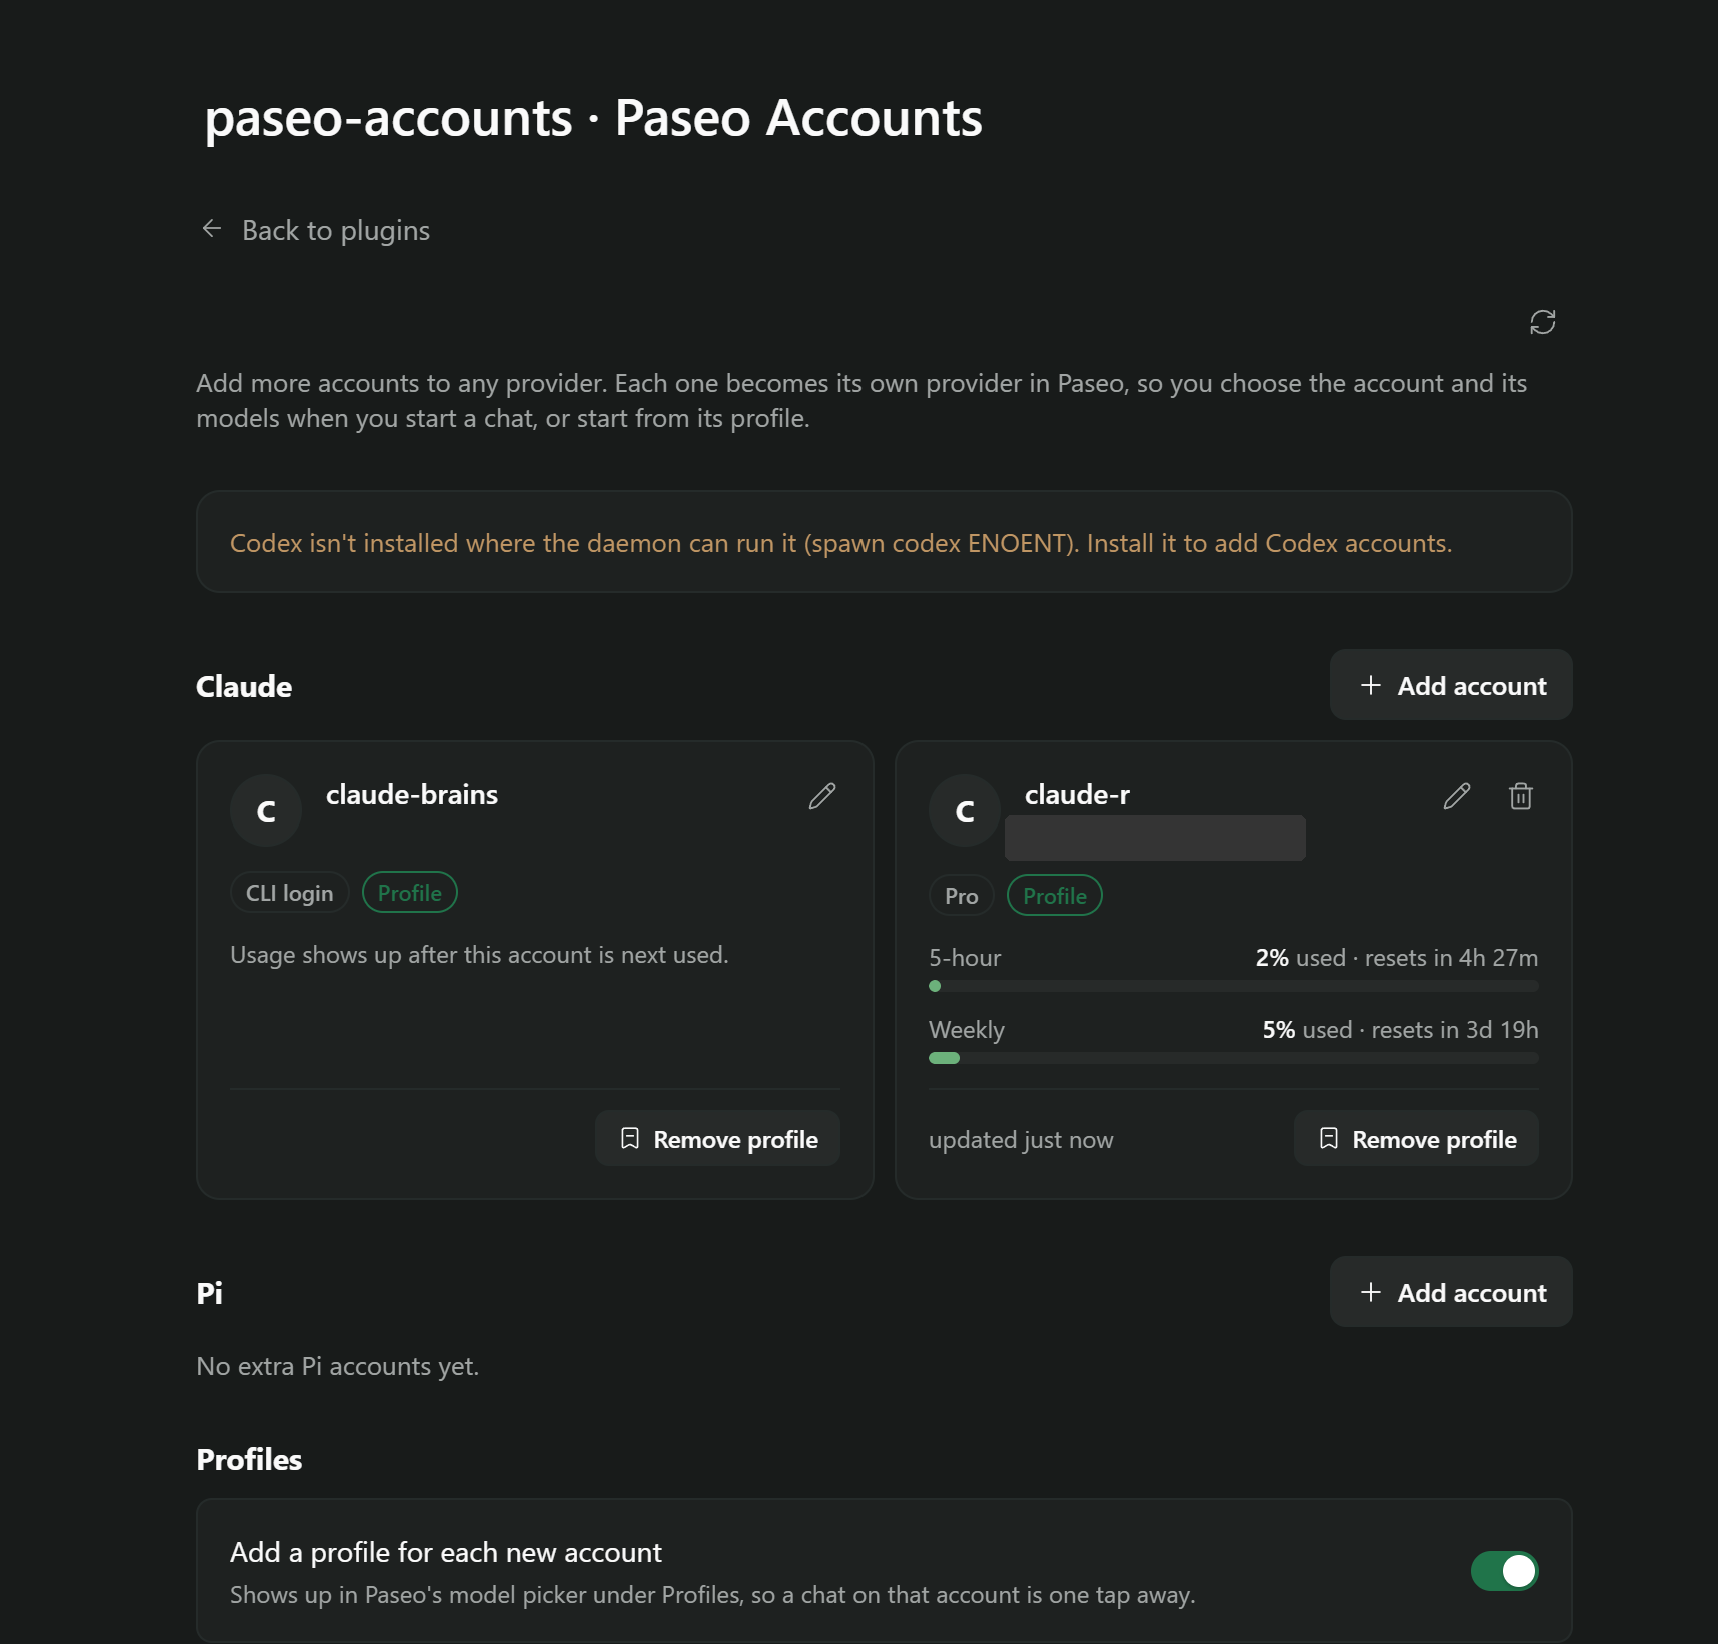Click the Weekly usage progress bar
The height and width of the screenshot is (1644, 1718).
point(1233,1058)
